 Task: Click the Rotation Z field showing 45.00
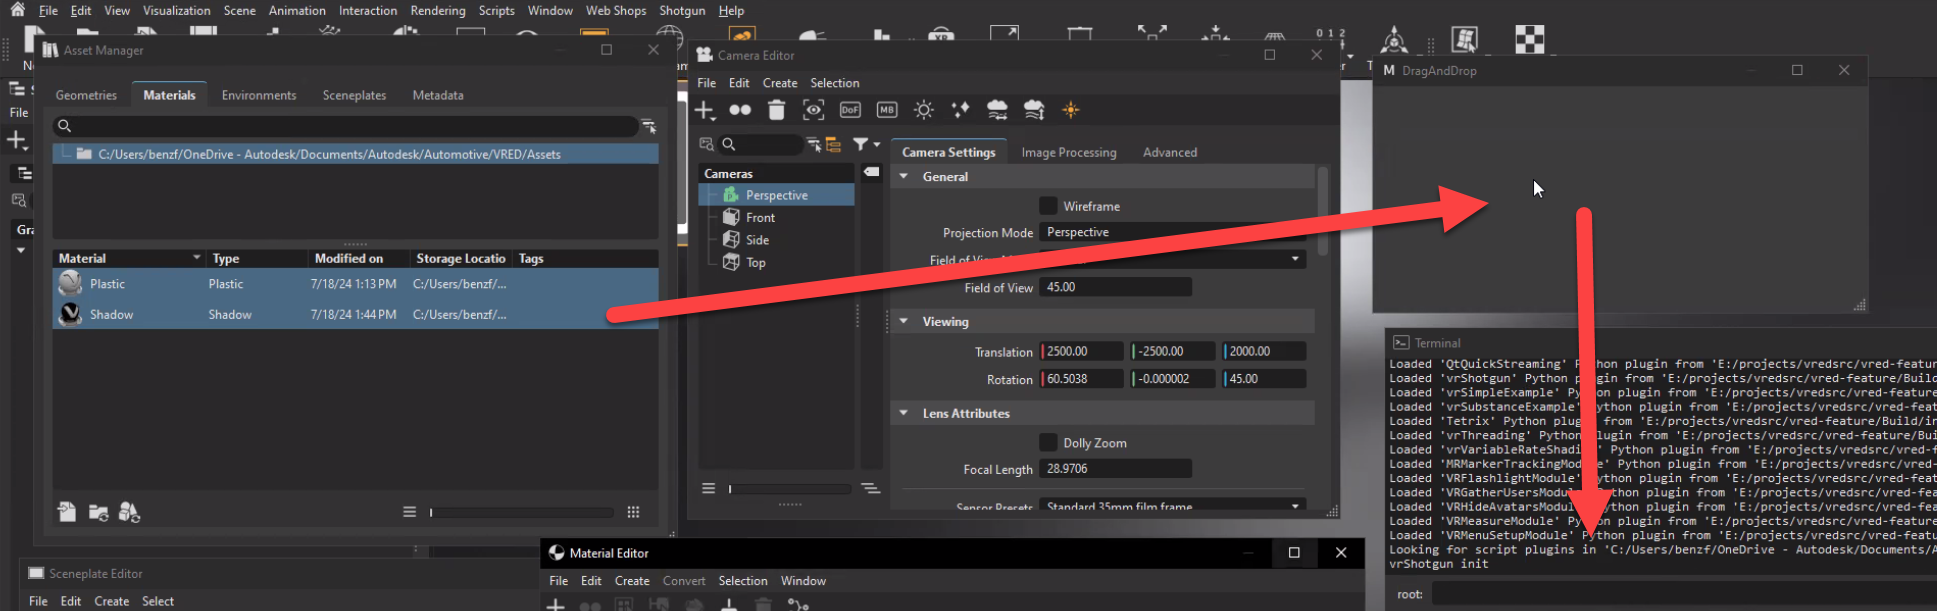(x=1265, y=379)
